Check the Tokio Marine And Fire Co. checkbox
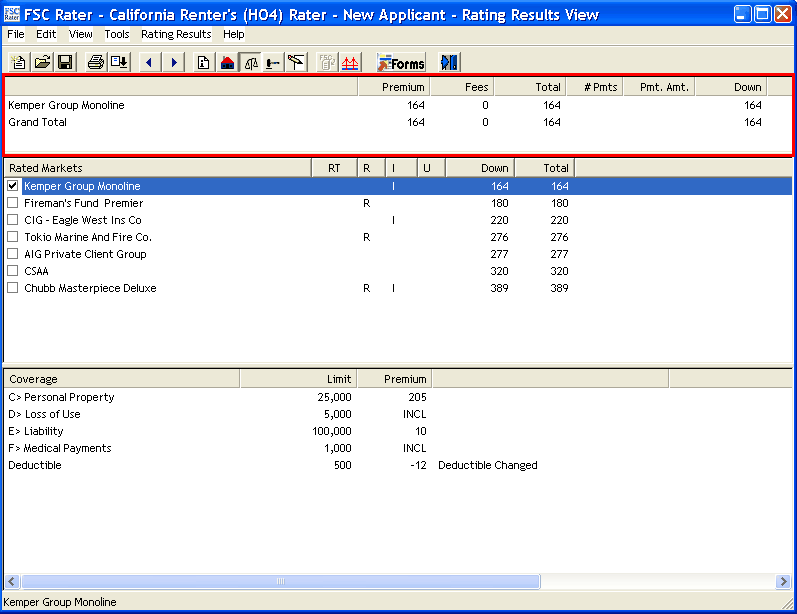 point(13,237)
